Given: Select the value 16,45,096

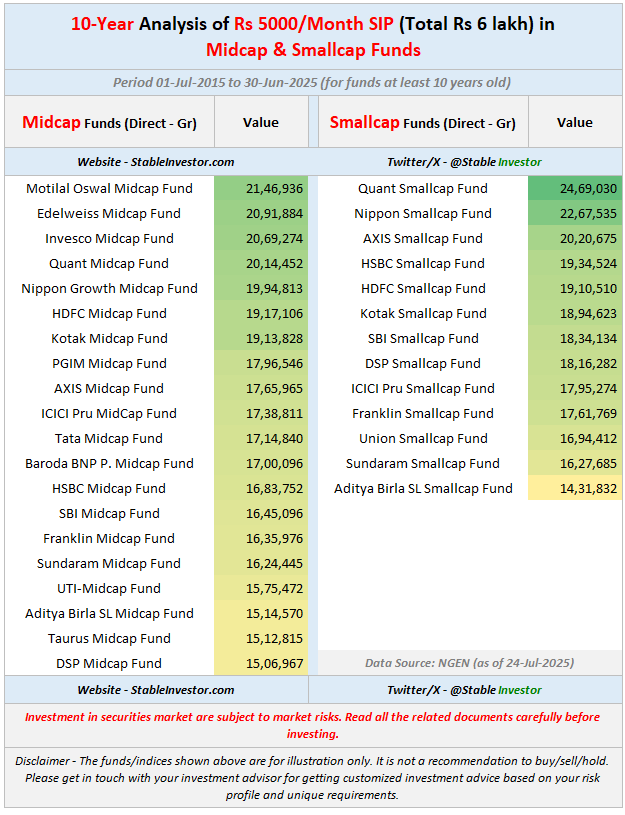Looking at the screenshot, I should 274,513.
